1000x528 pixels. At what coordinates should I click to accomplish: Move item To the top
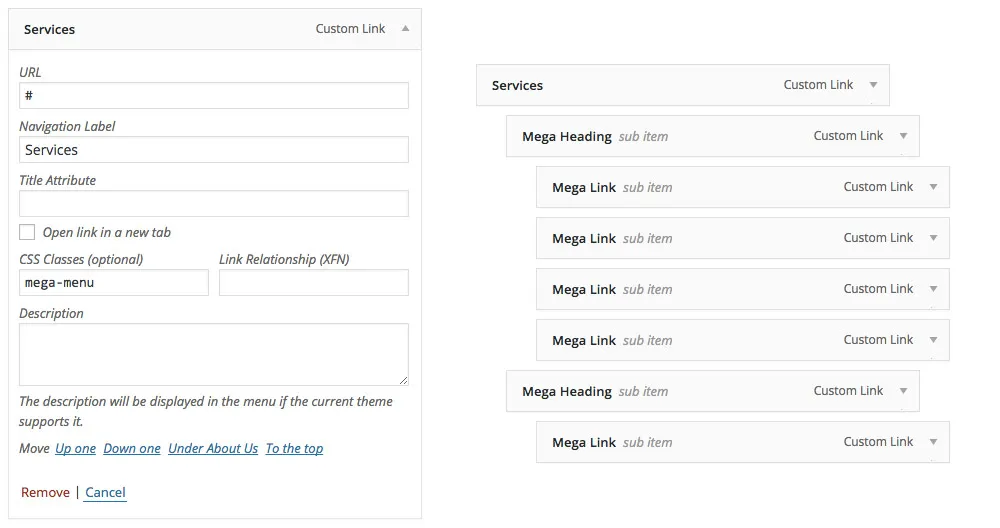pos(294,449)
